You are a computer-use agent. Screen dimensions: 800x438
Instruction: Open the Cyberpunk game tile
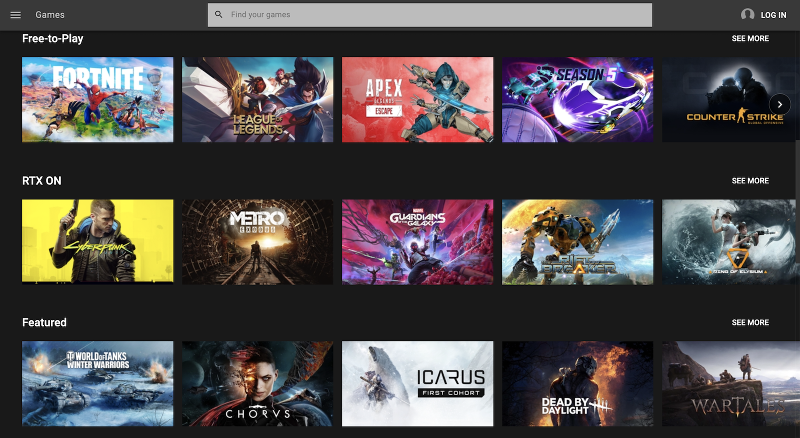point(97,241)
